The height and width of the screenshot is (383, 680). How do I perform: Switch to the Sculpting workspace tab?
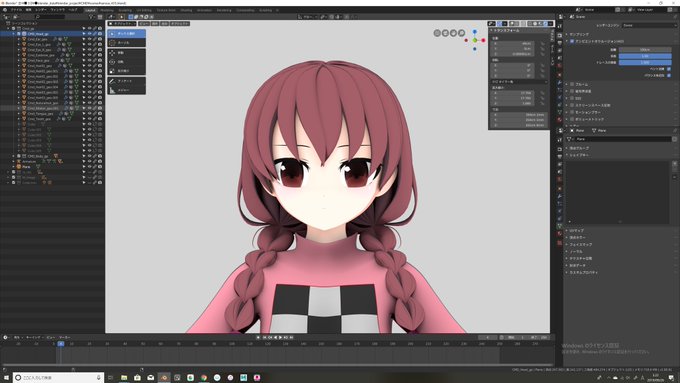[125, 10]
